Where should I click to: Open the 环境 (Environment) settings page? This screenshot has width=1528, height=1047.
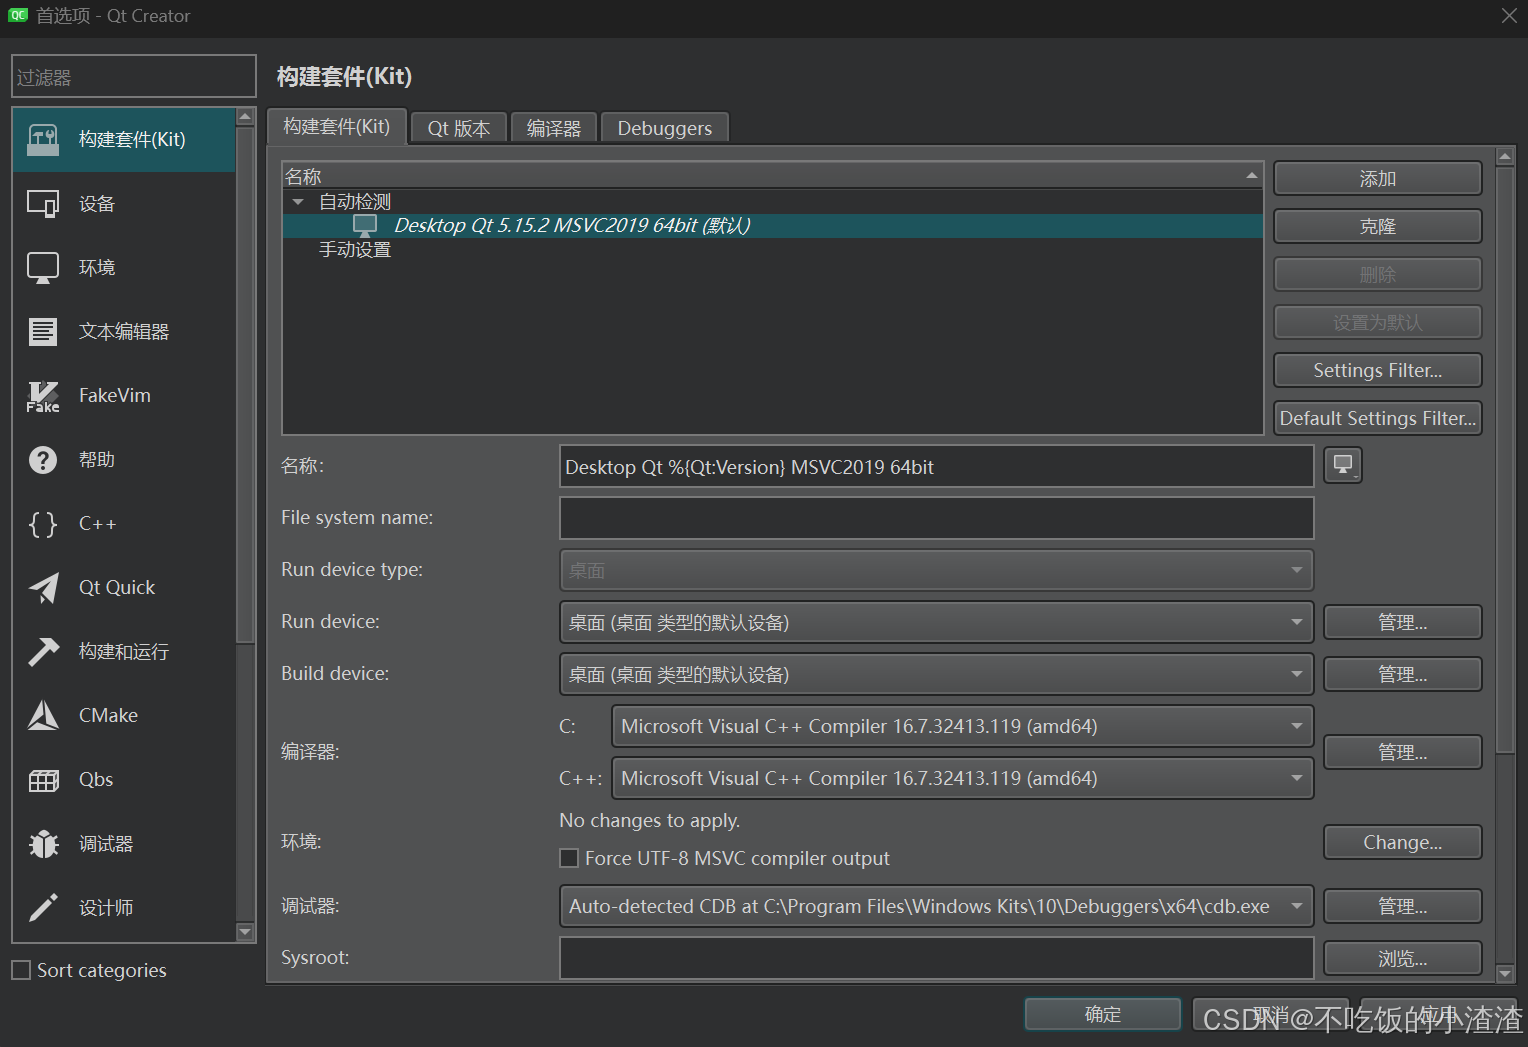pyautogui.click(x=43, y=267)
